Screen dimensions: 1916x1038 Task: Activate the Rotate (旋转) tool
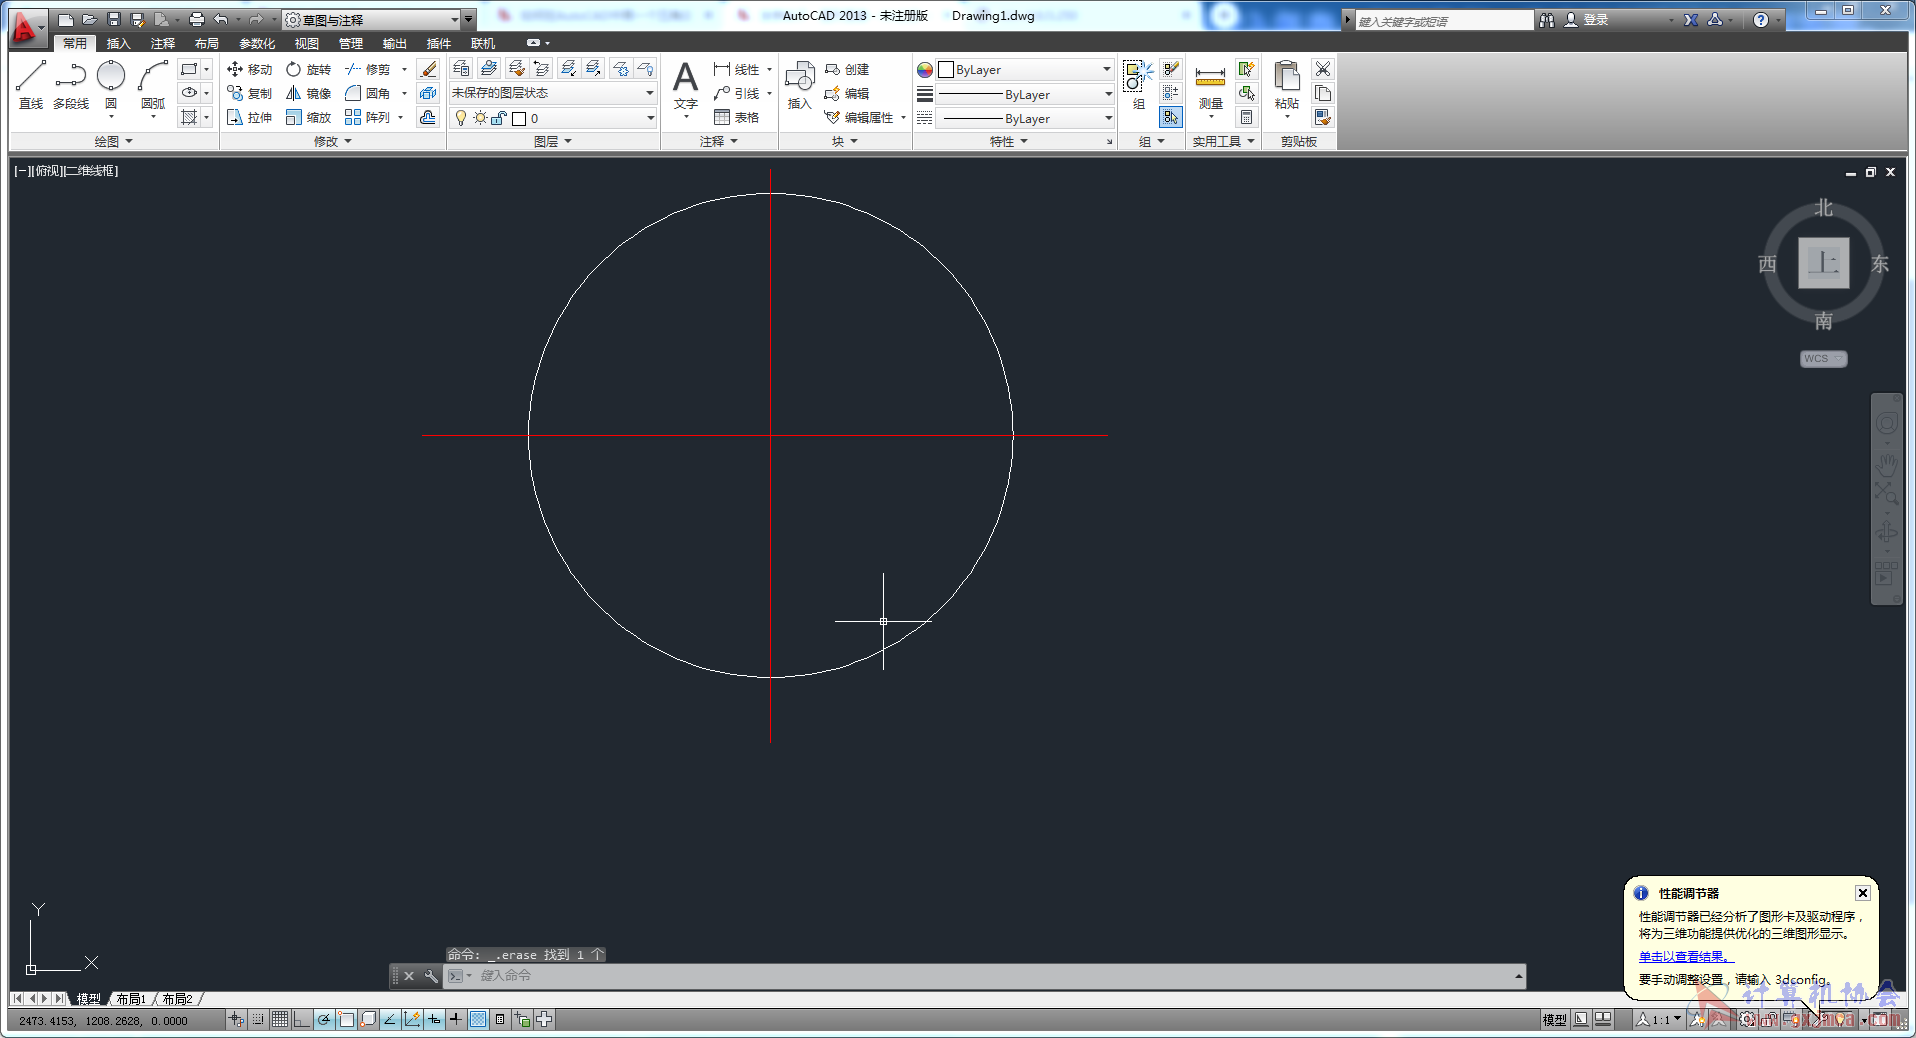click(308, 69)
